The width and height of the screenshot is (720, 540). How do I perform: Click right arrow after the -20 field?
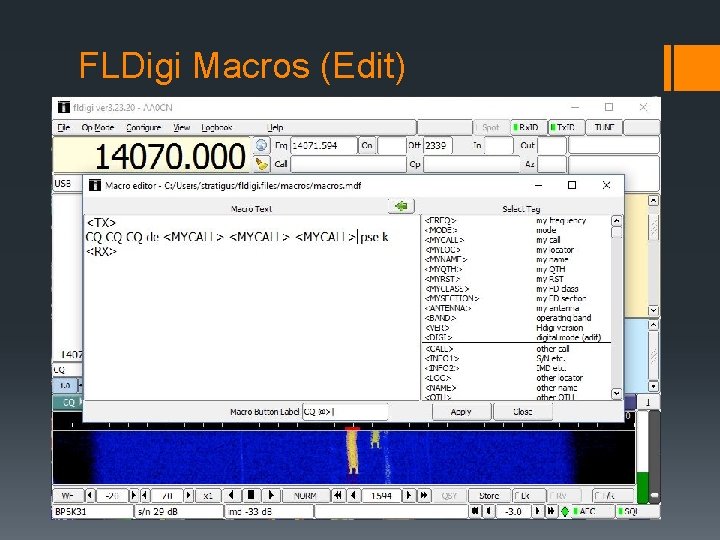click(x=134, y=495)
